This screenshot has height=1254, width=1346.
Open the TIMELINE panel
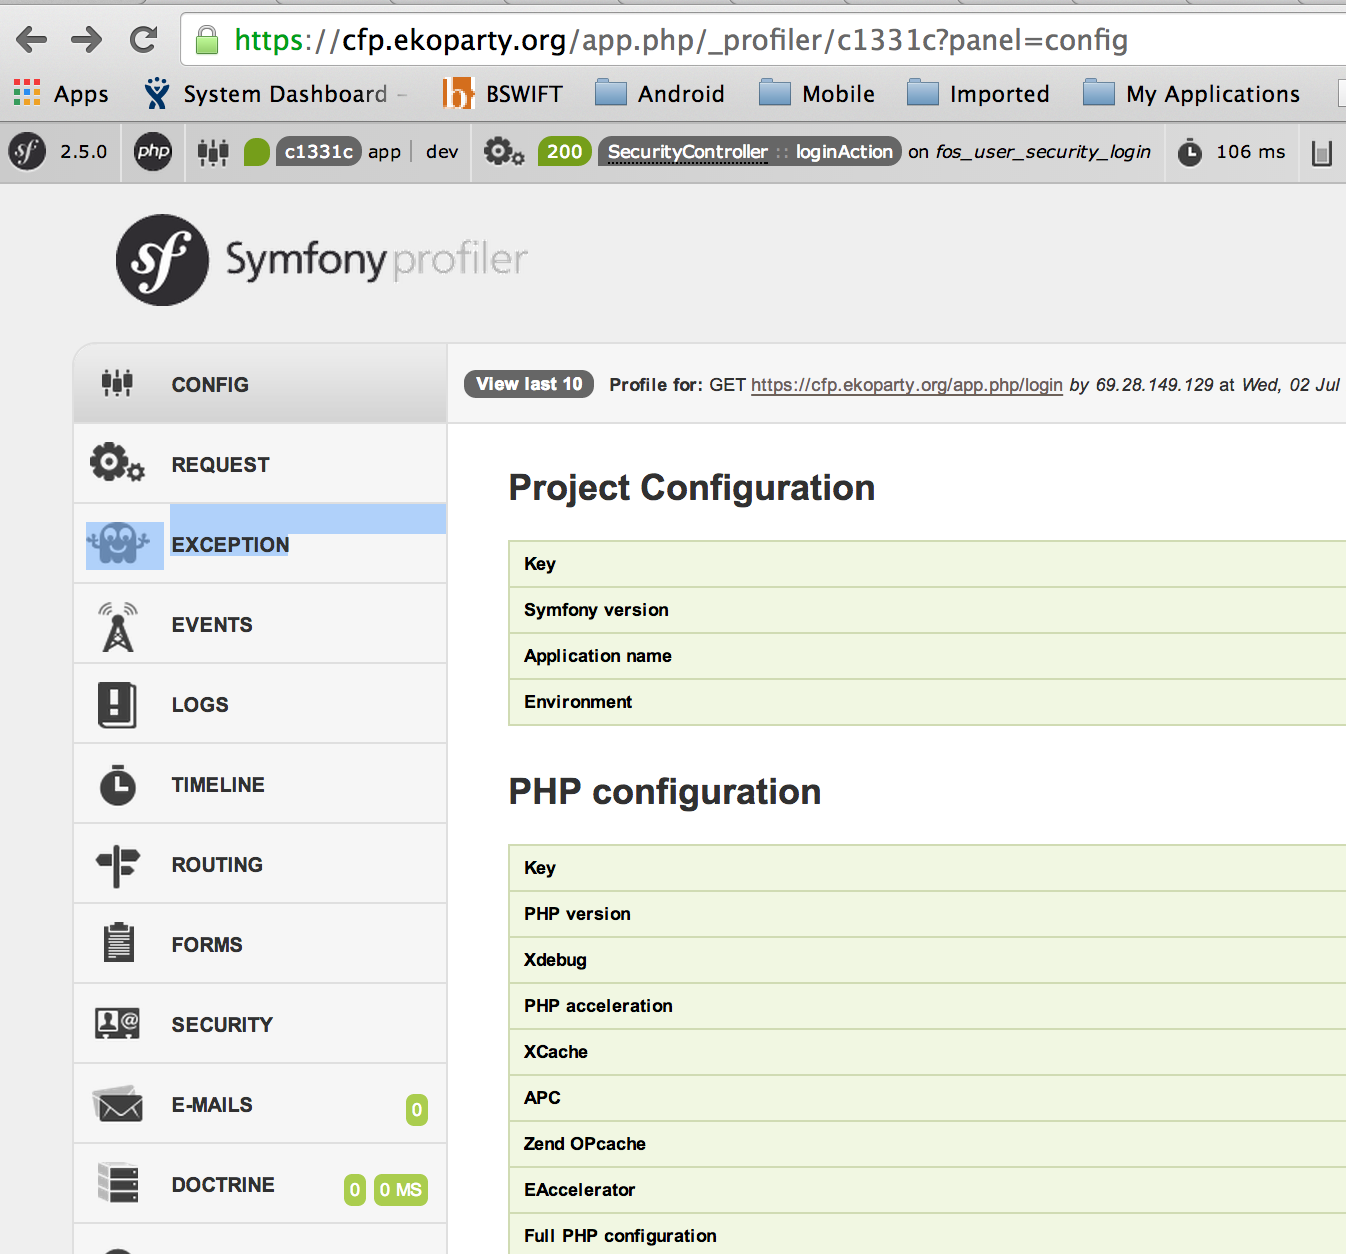tap(260, 784)
